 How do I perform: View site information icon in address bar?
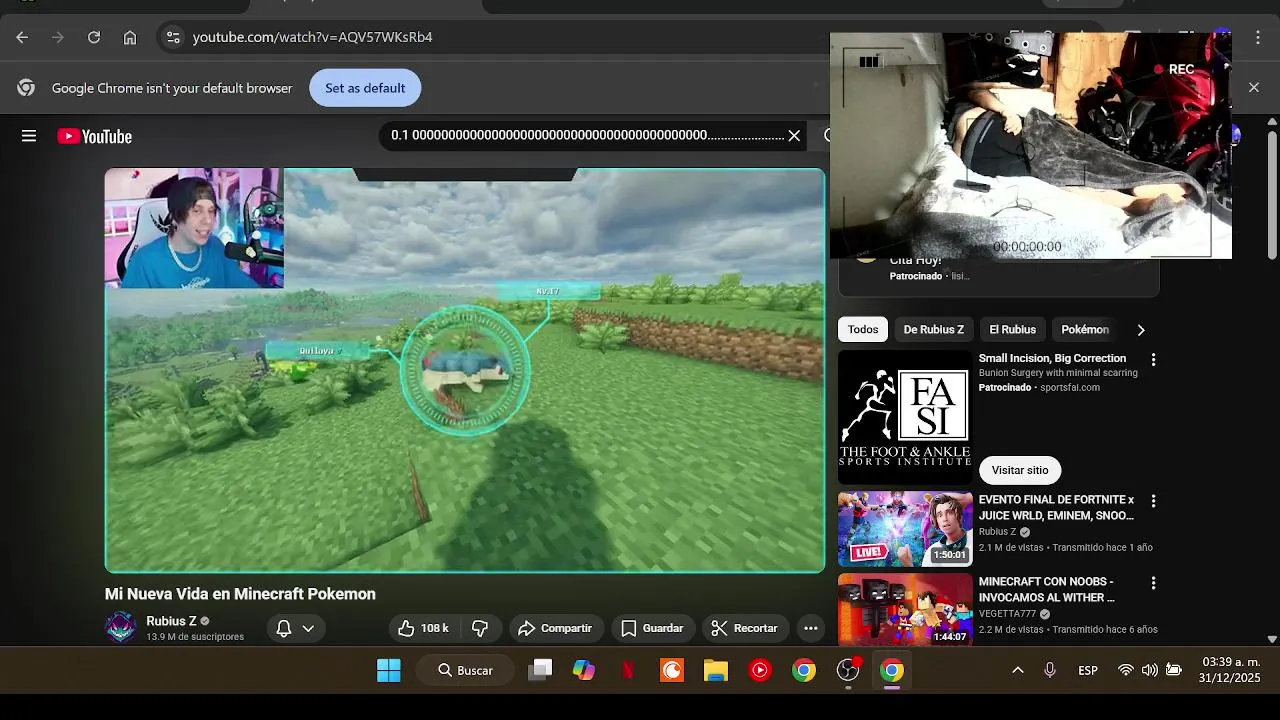point(173,37)
